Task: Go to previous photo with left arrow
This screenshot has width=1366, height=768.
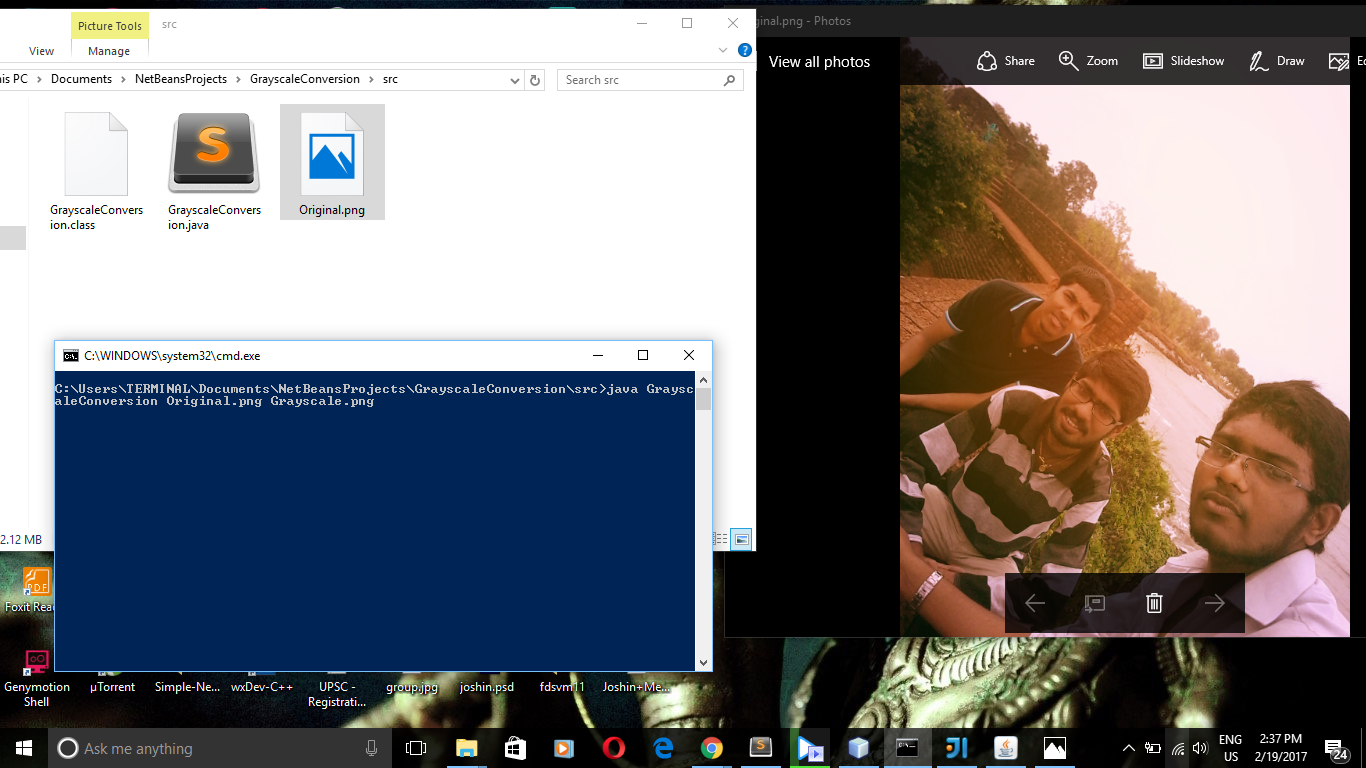Action: pyautogui.click(x=1035, y=603)
